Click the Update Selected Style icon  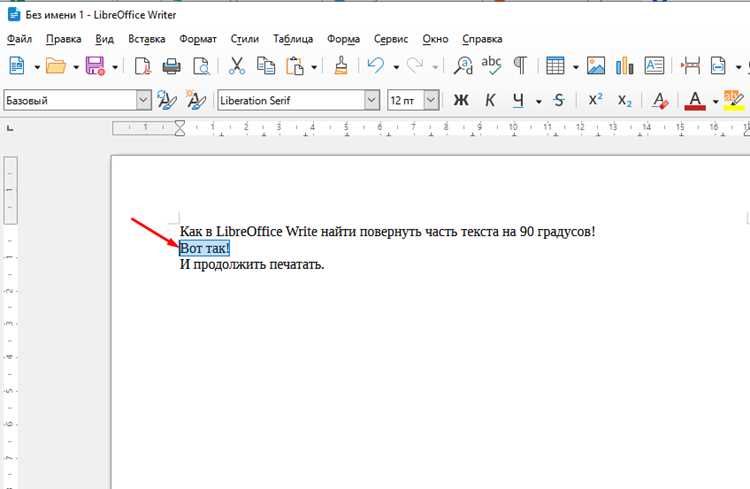(x=166, y=100)
